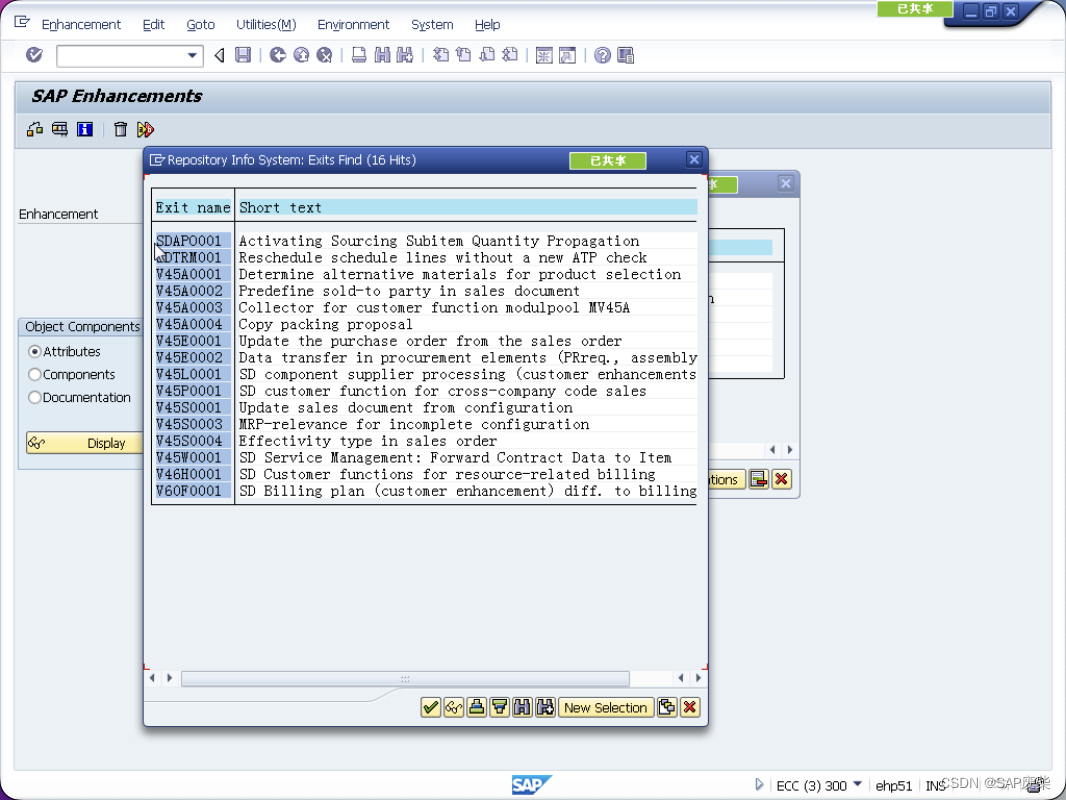
Task: Open the Environment menu
Action: click(353, 24)
